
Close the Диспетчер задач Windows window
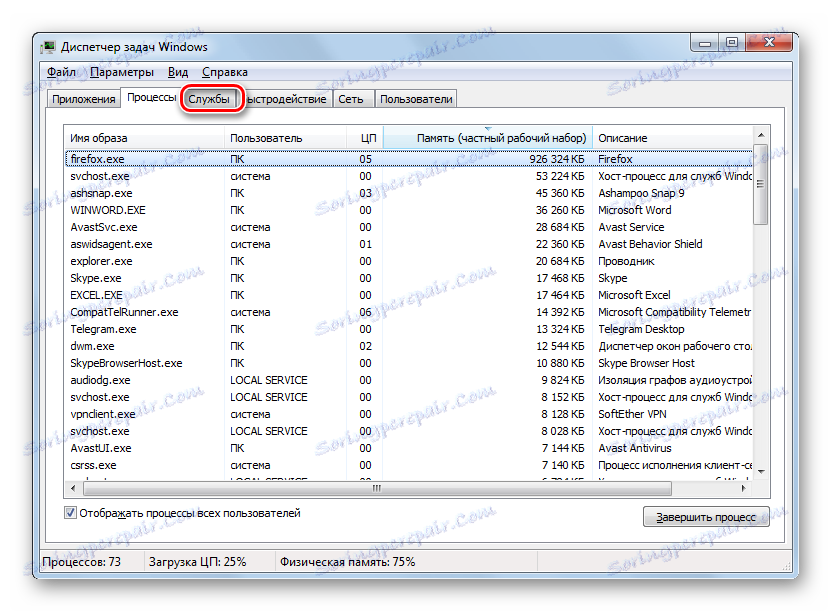(769, 42)
